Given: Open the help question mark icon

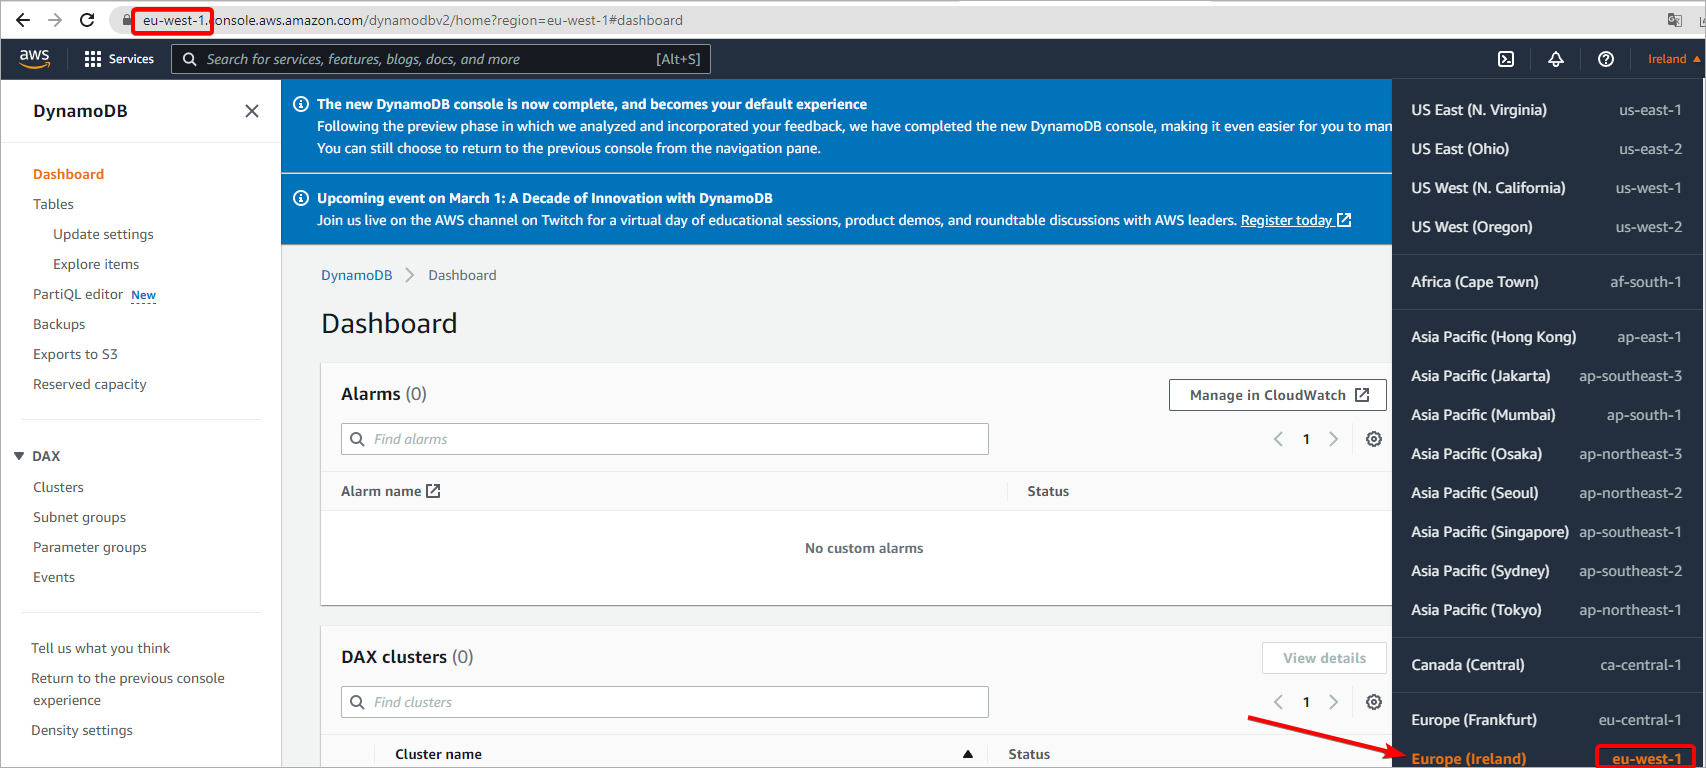Looking at the screenshot, I should (1606, 59).
